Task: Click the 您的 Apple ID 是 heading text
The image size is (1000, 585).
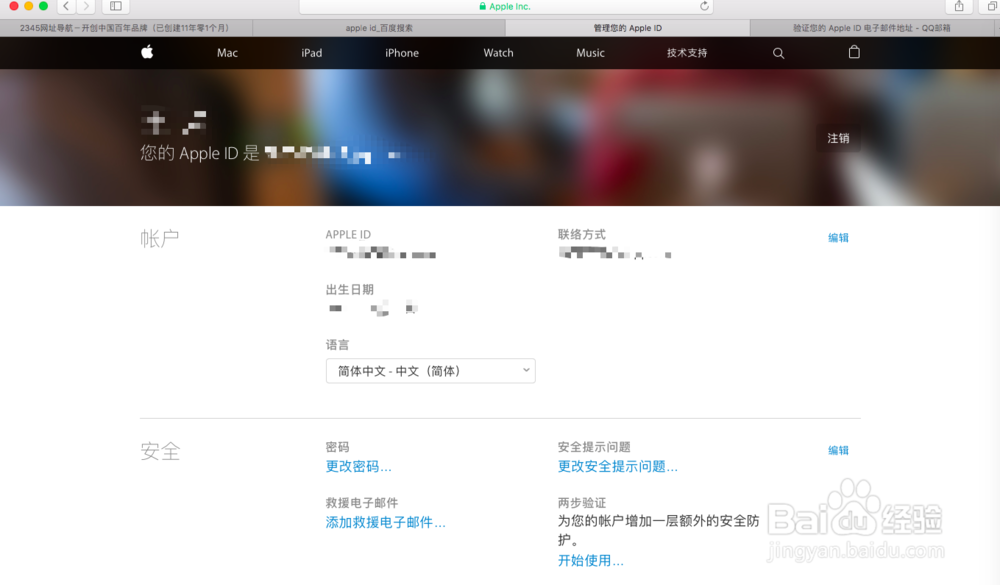Action: tap(200, 153)
